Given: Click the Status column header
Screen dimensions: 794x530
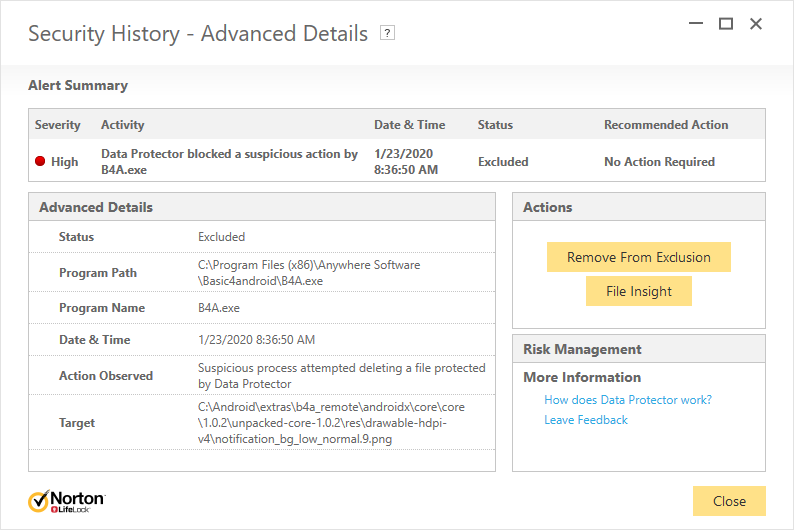Looking at the screenshot, I should 495,125.
